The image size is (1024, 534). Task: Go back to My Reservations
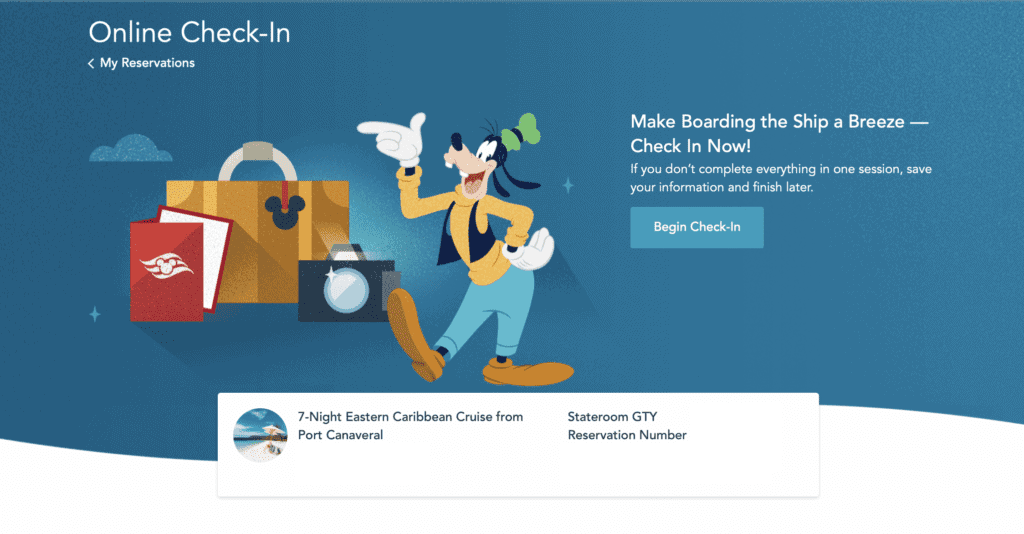point(147,63)
